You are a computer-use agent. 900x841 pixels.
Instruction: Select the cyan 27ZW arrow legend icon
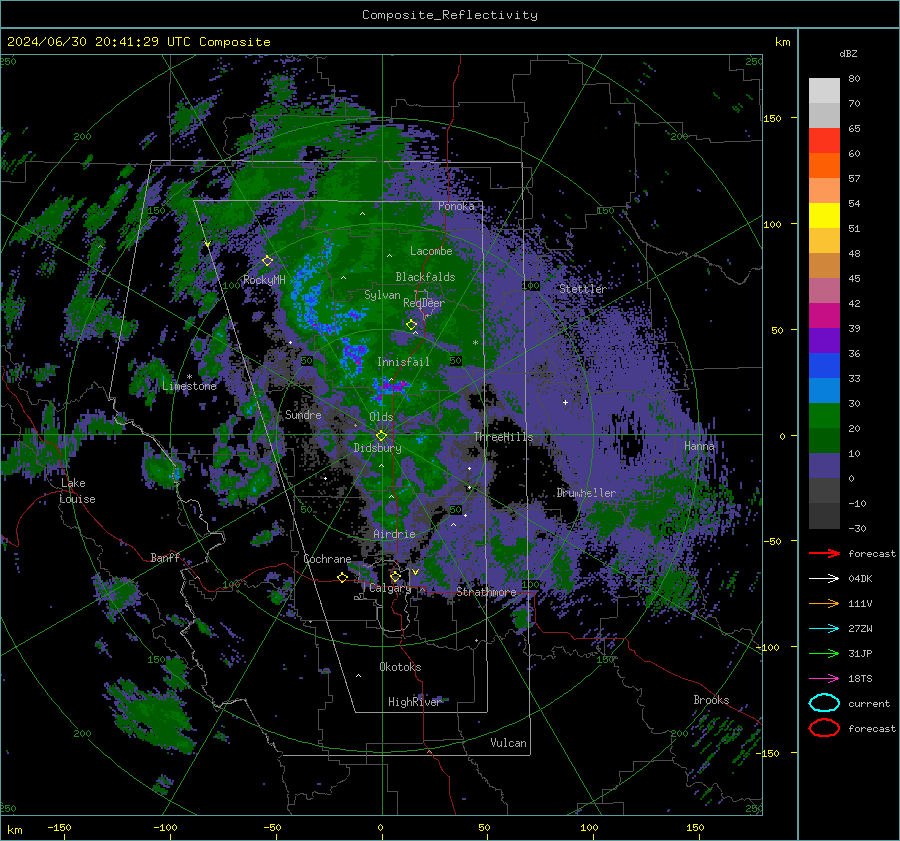(x=824, y=629)
